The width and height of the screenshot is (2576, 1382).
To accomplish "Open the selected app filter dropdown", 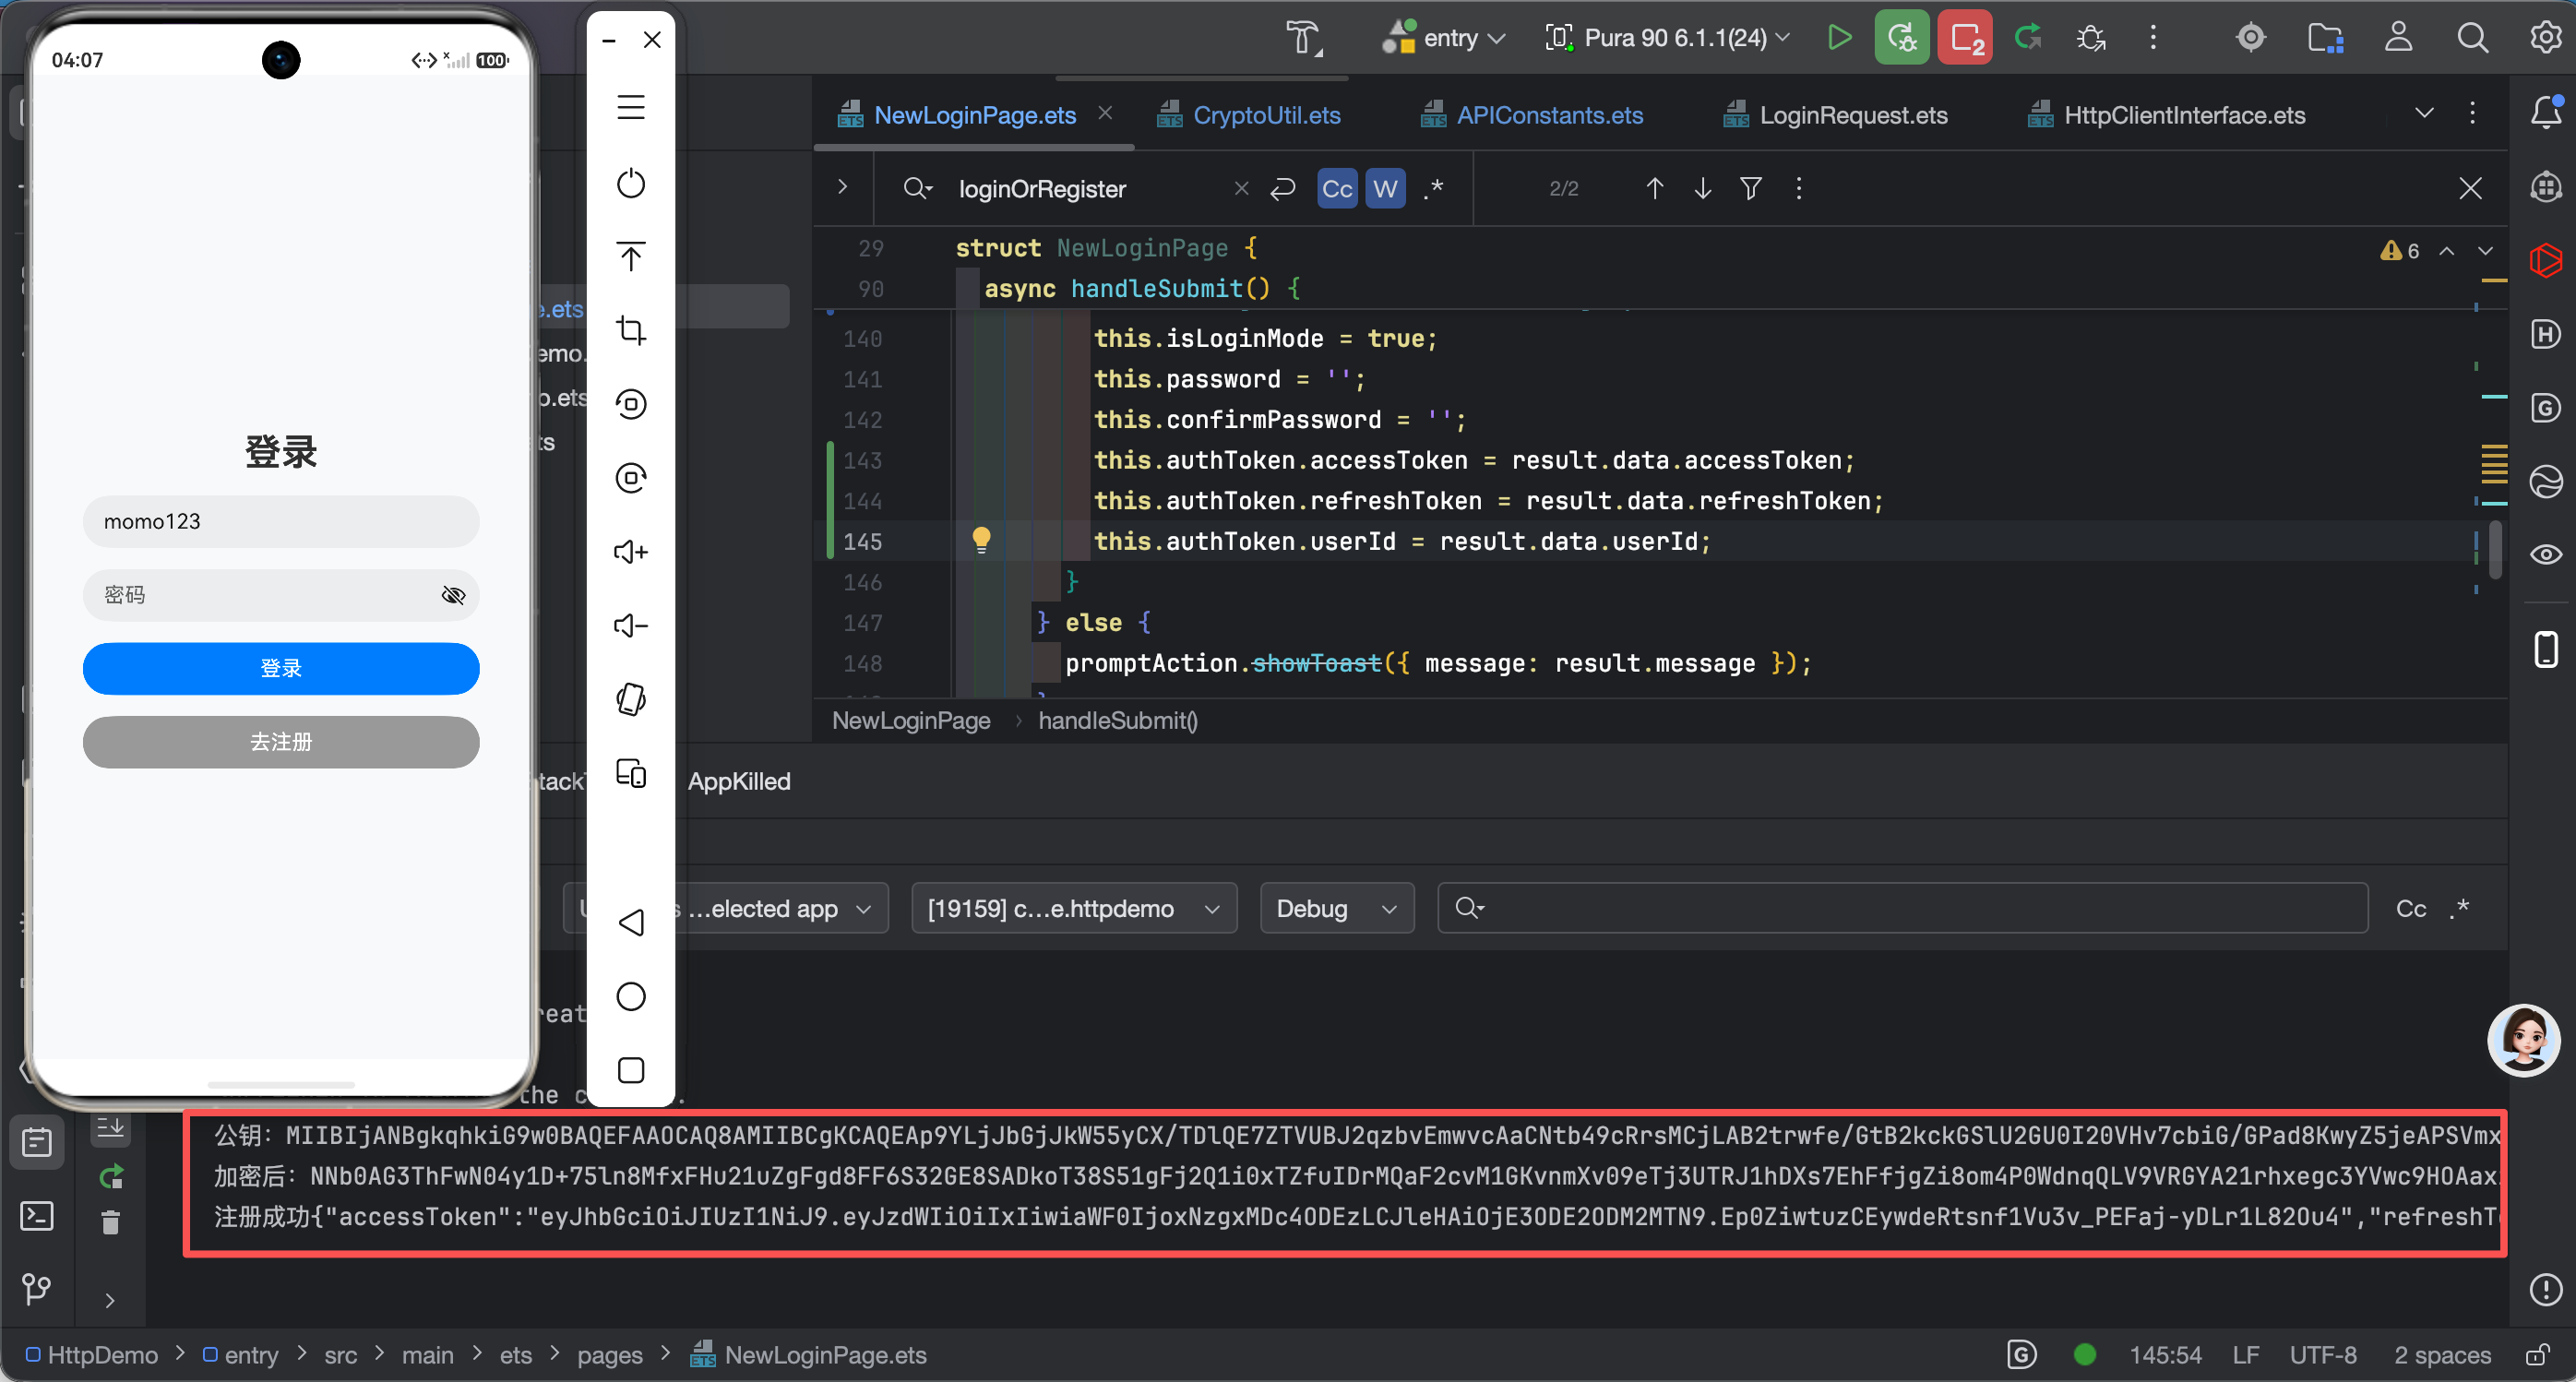I will 727,908.
